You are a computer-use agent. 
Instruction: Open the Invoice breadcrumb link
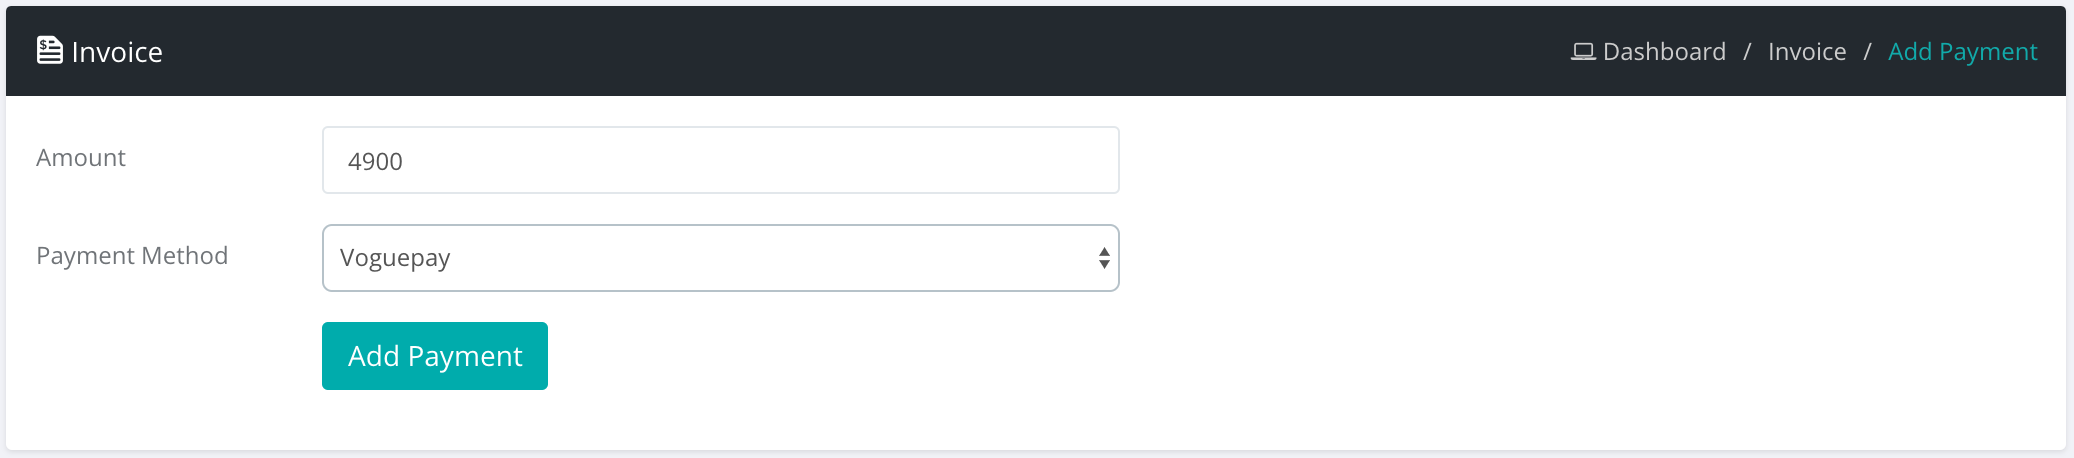(x=1807, y=51)
